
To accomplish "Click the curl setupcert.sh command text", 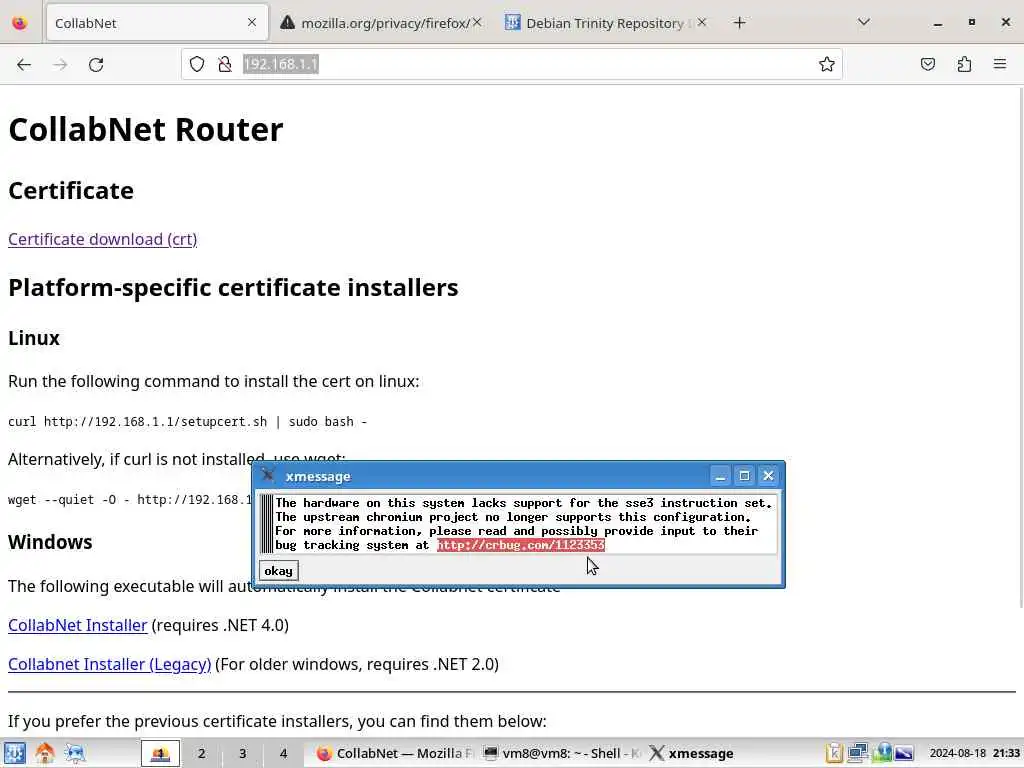I will (x=187, y=422).
